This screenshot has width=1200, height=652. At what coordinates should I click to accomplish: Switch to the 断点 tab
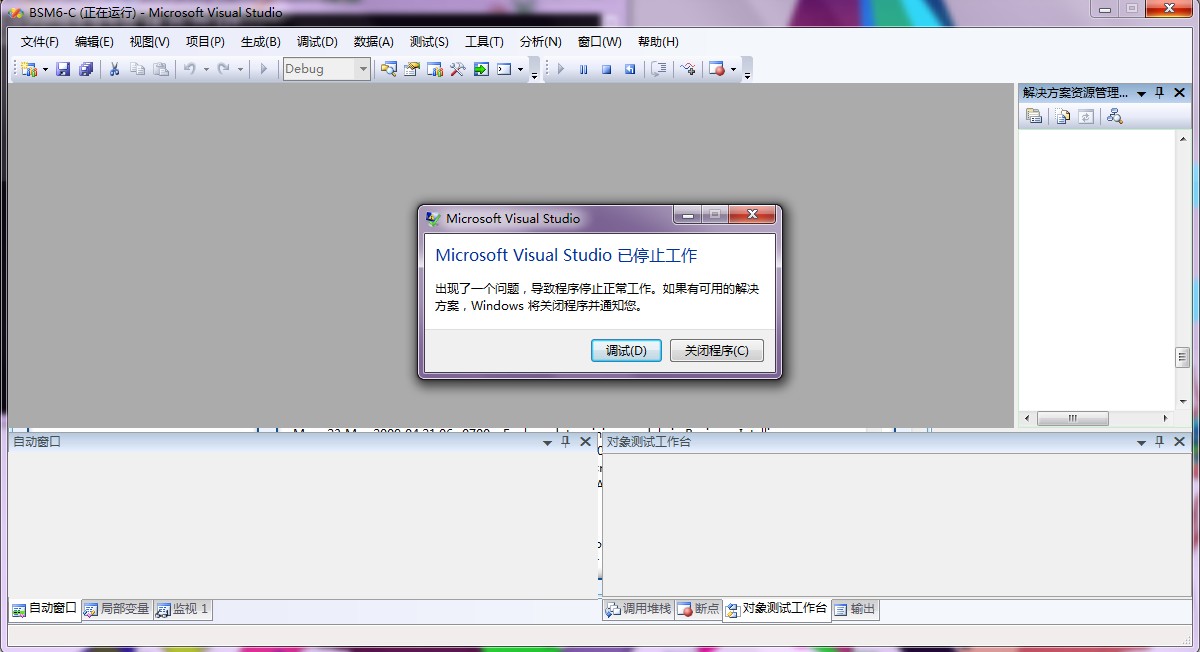click(x=698, y=609)
